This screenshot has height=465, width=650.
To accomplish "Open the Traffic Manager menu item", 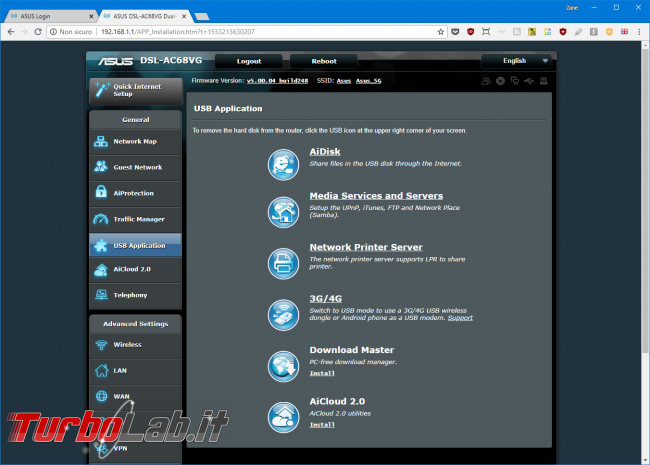I will [135, 219].
